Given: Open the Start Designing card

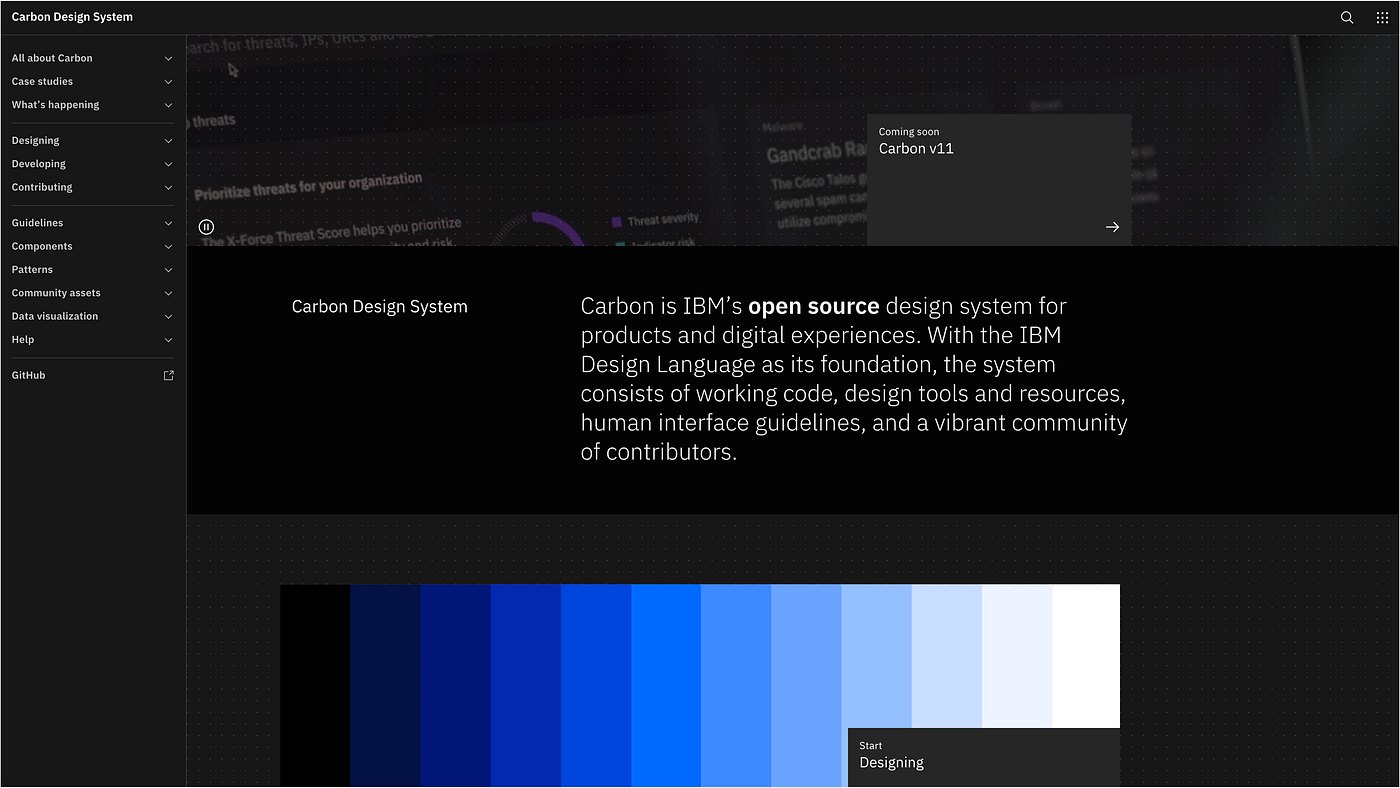Looking at the screenshot, I should click(x=984, y=758).
